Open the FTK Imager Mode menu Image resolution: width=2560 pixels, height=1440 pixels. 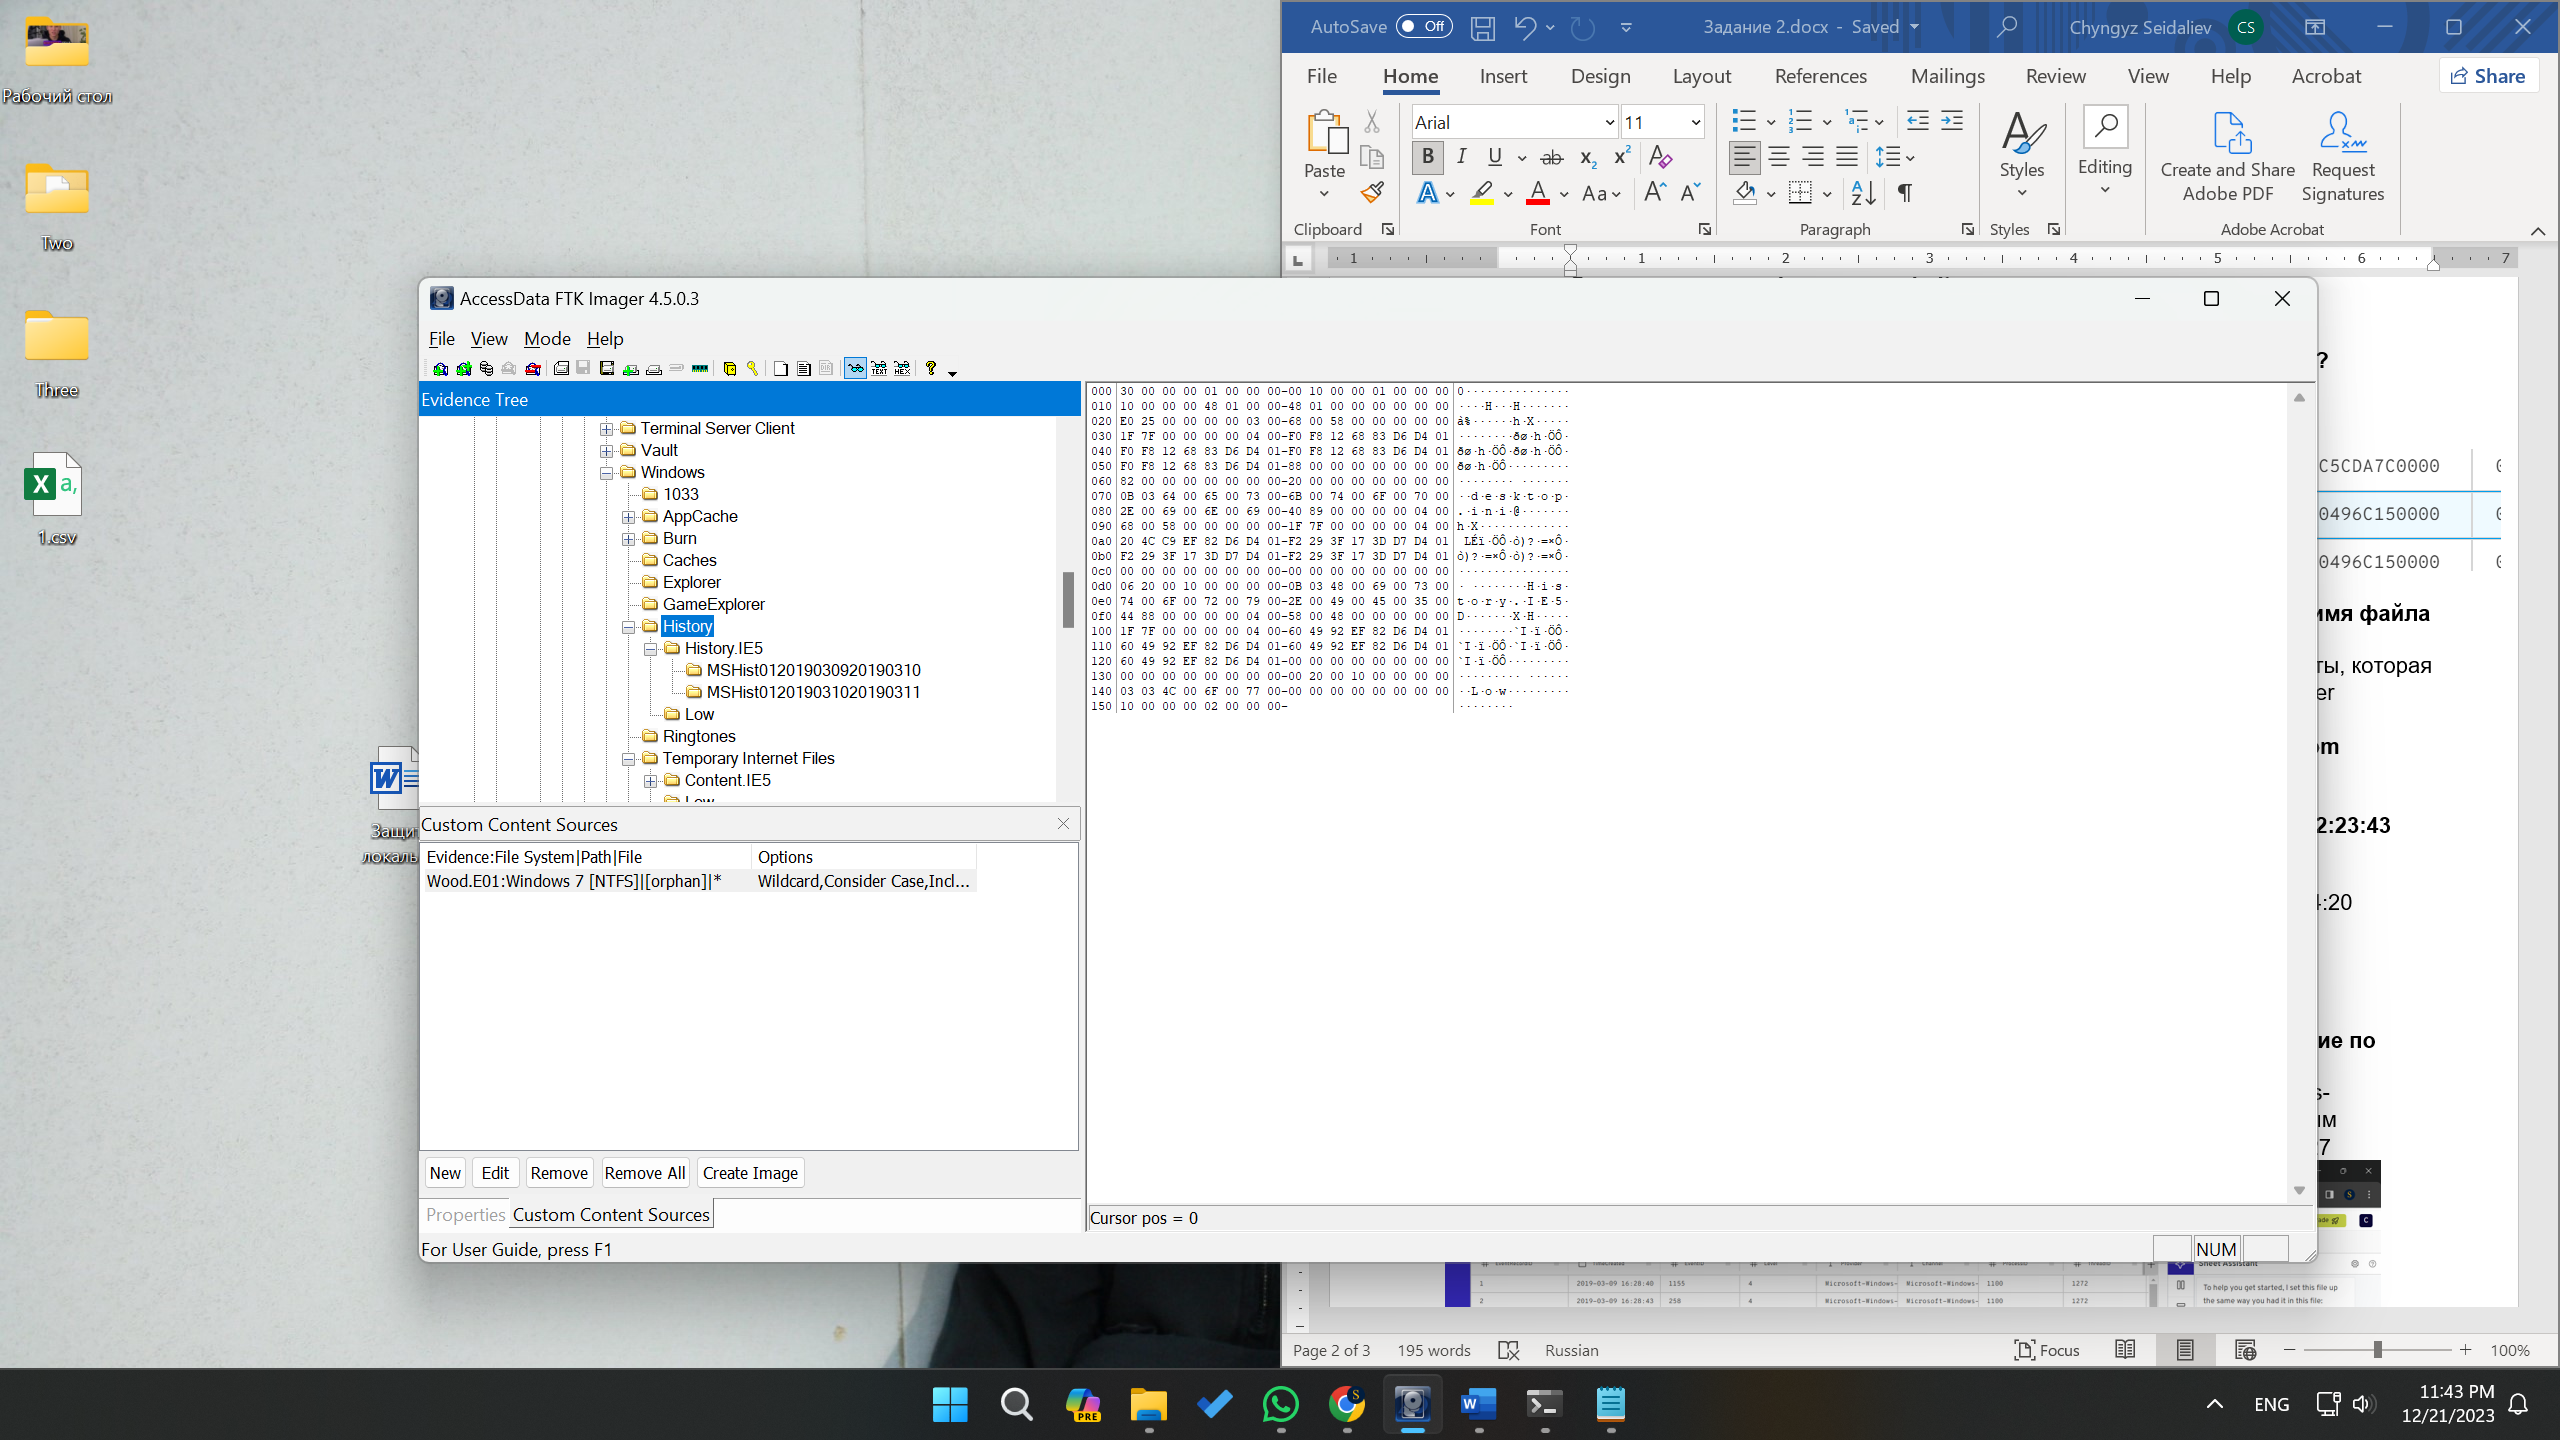tap(547, 339)
